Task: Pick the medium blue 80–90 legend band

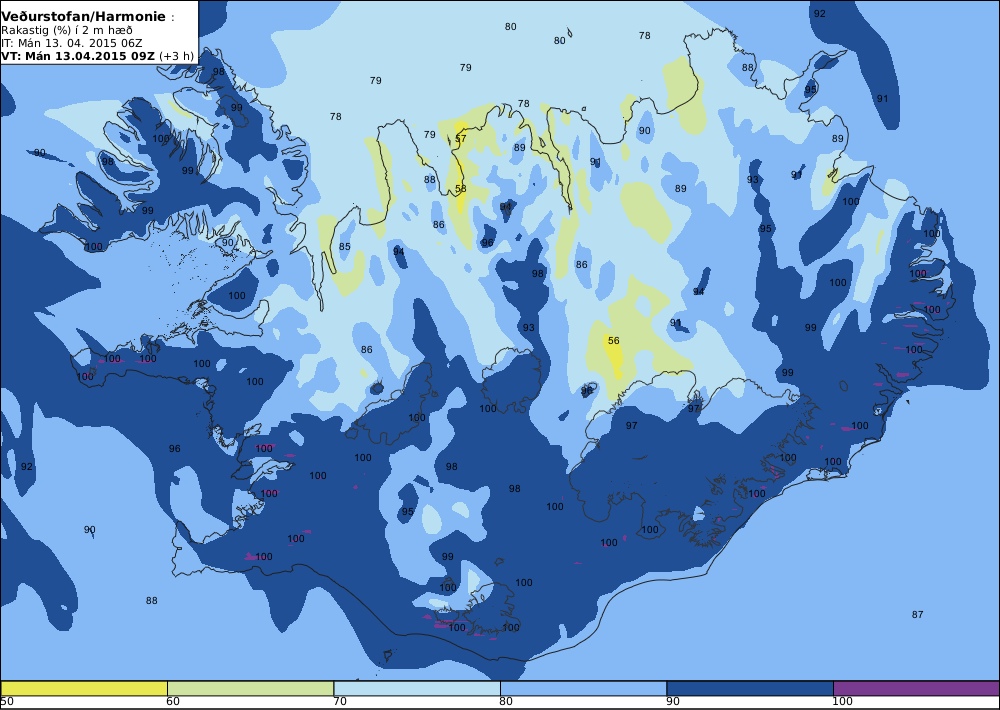Action: (584, 688)
